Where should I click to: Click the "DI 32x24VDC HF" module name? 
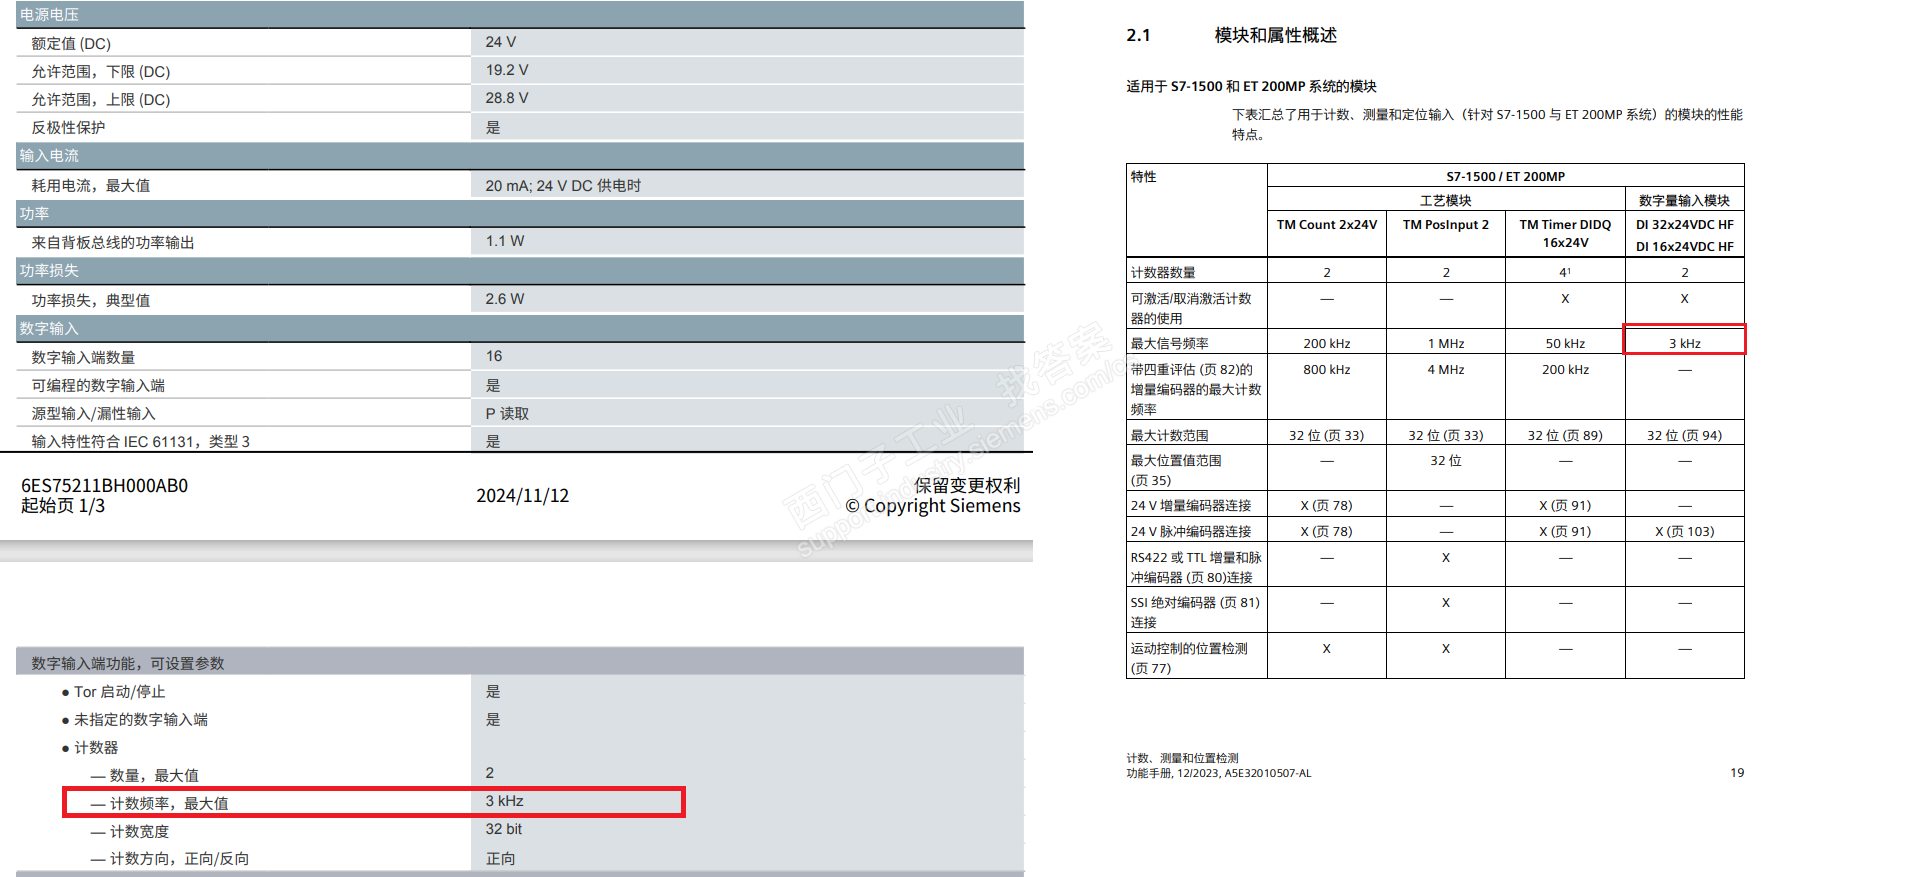click(1684, 225)
